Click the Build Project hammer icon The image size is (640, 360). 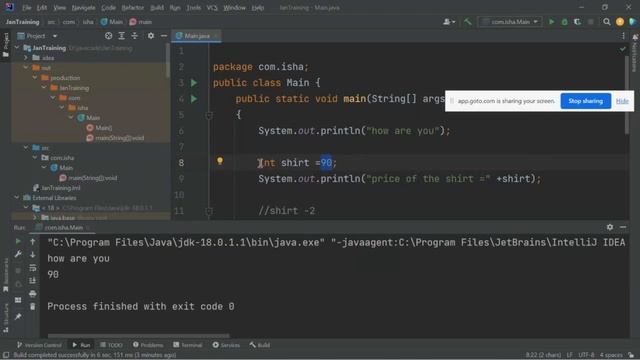[468, 22]
